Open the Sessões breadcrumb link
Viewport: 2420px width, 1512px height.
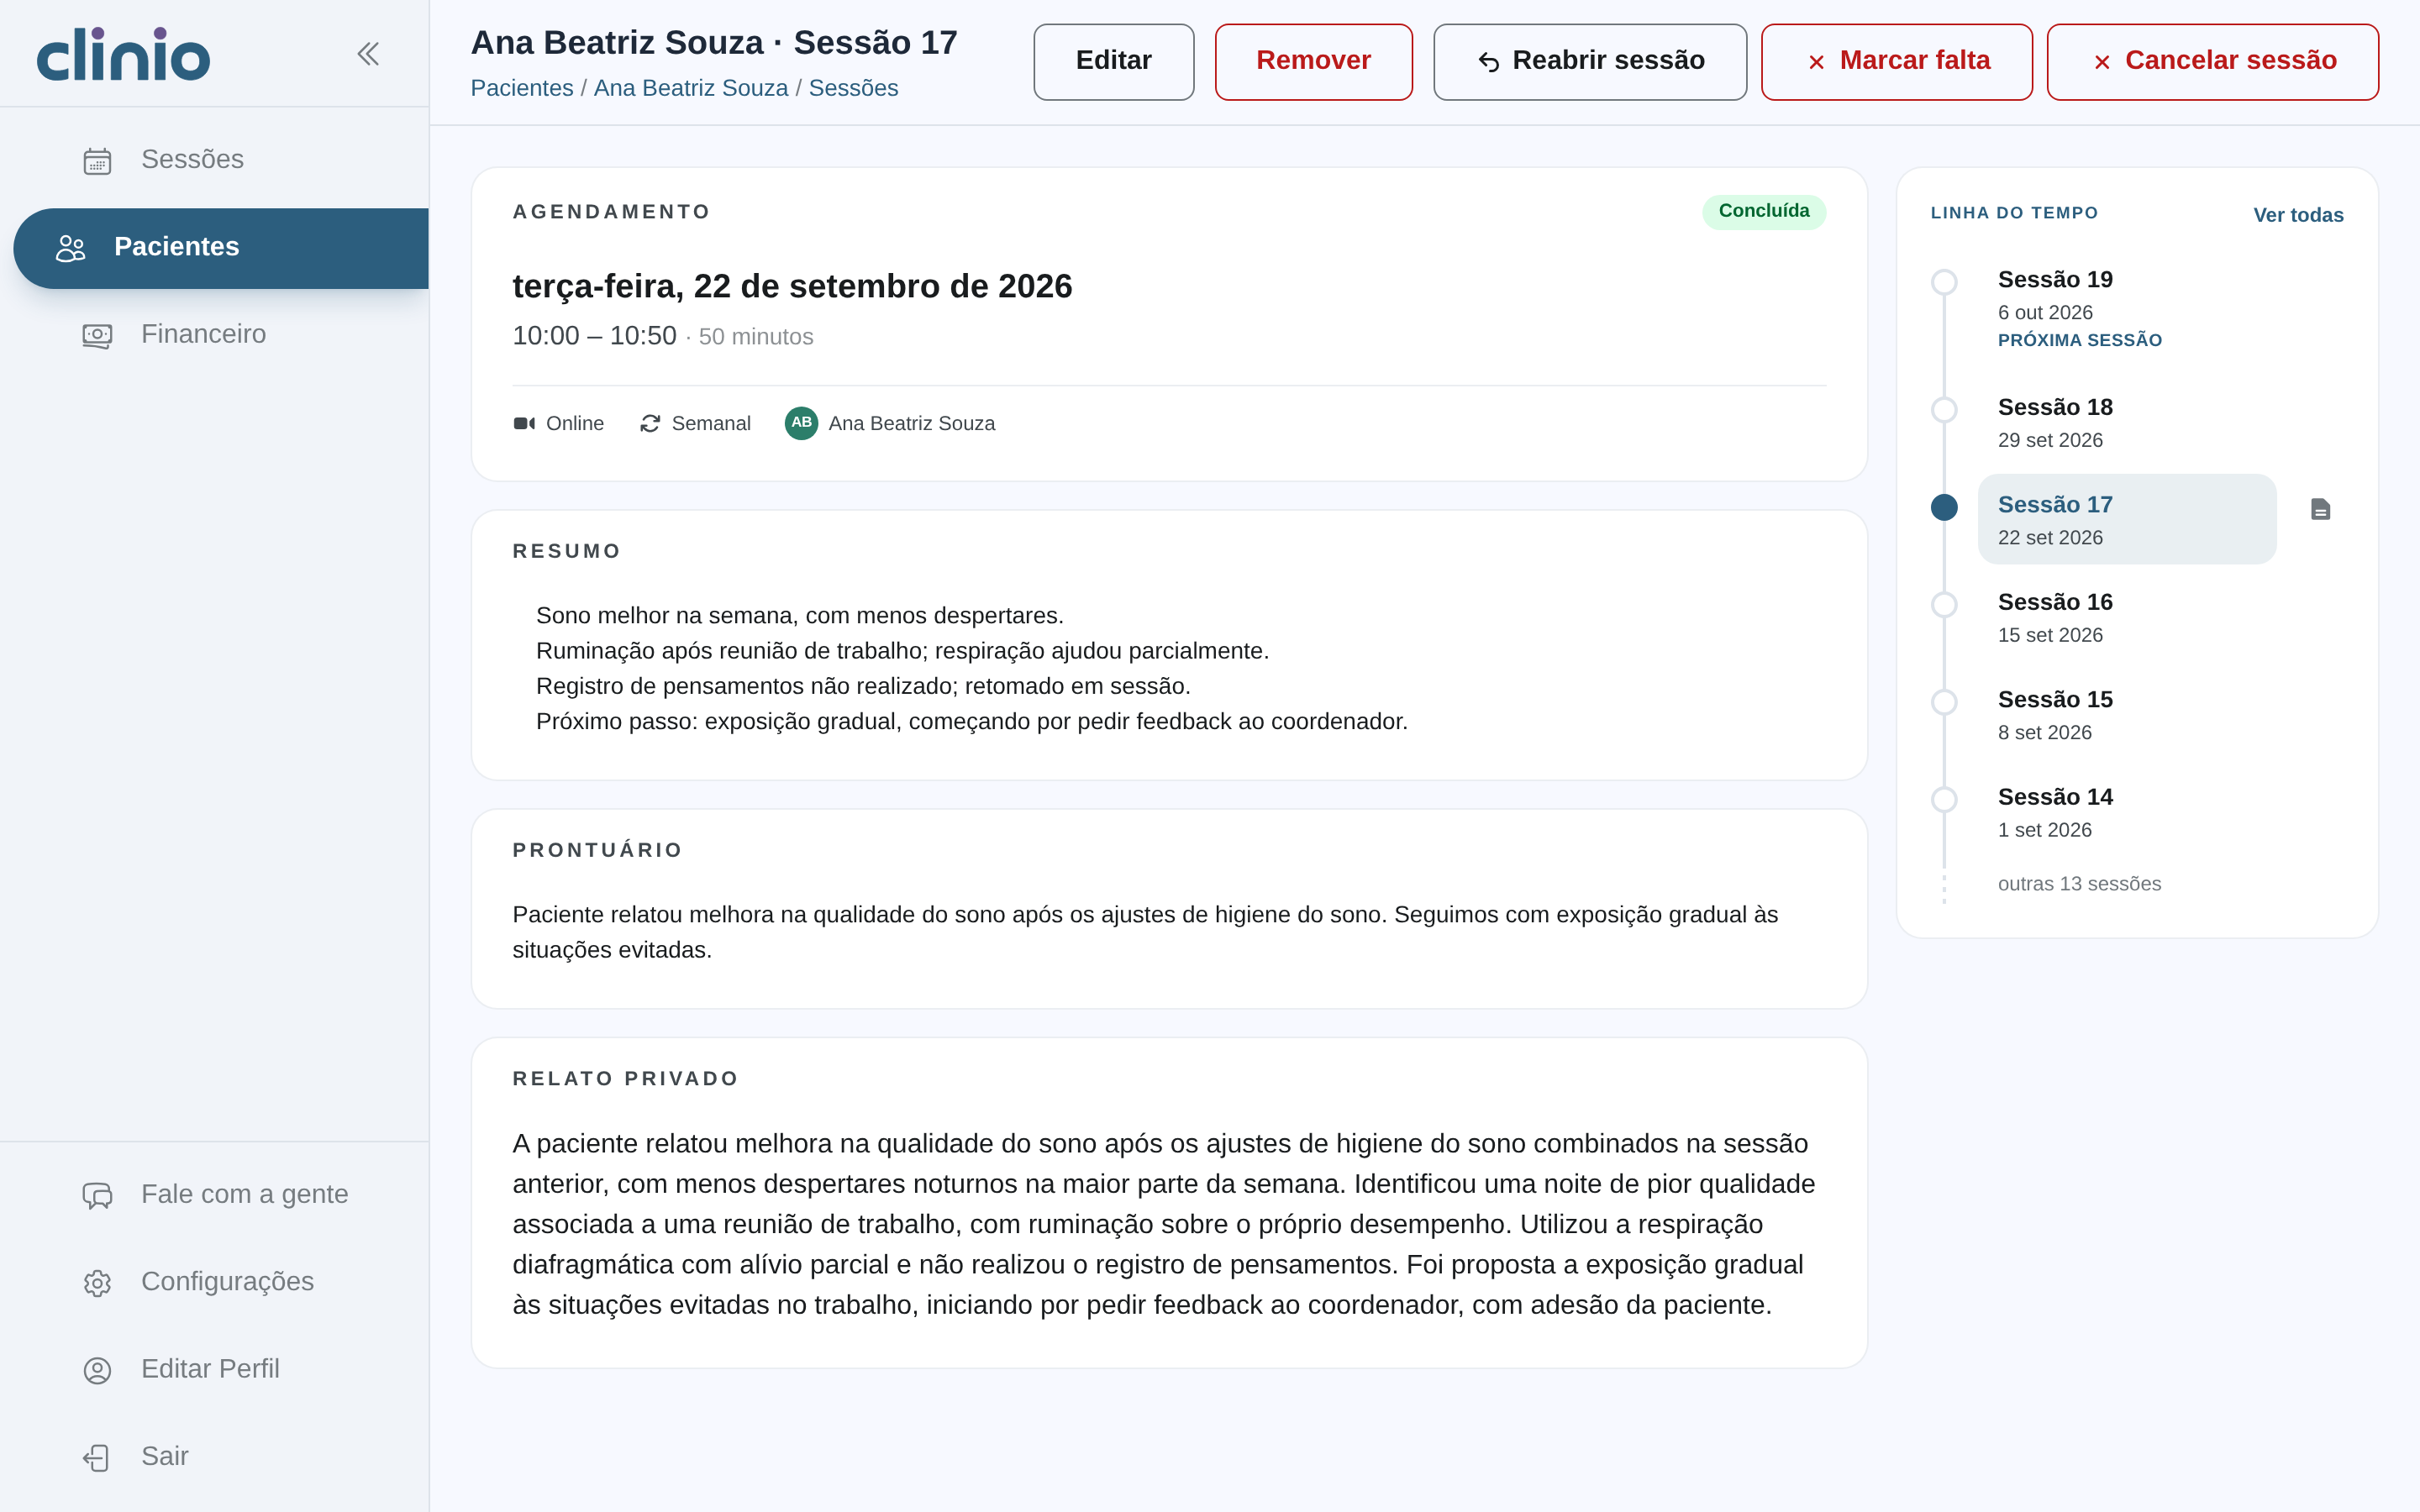coord(853,88)
